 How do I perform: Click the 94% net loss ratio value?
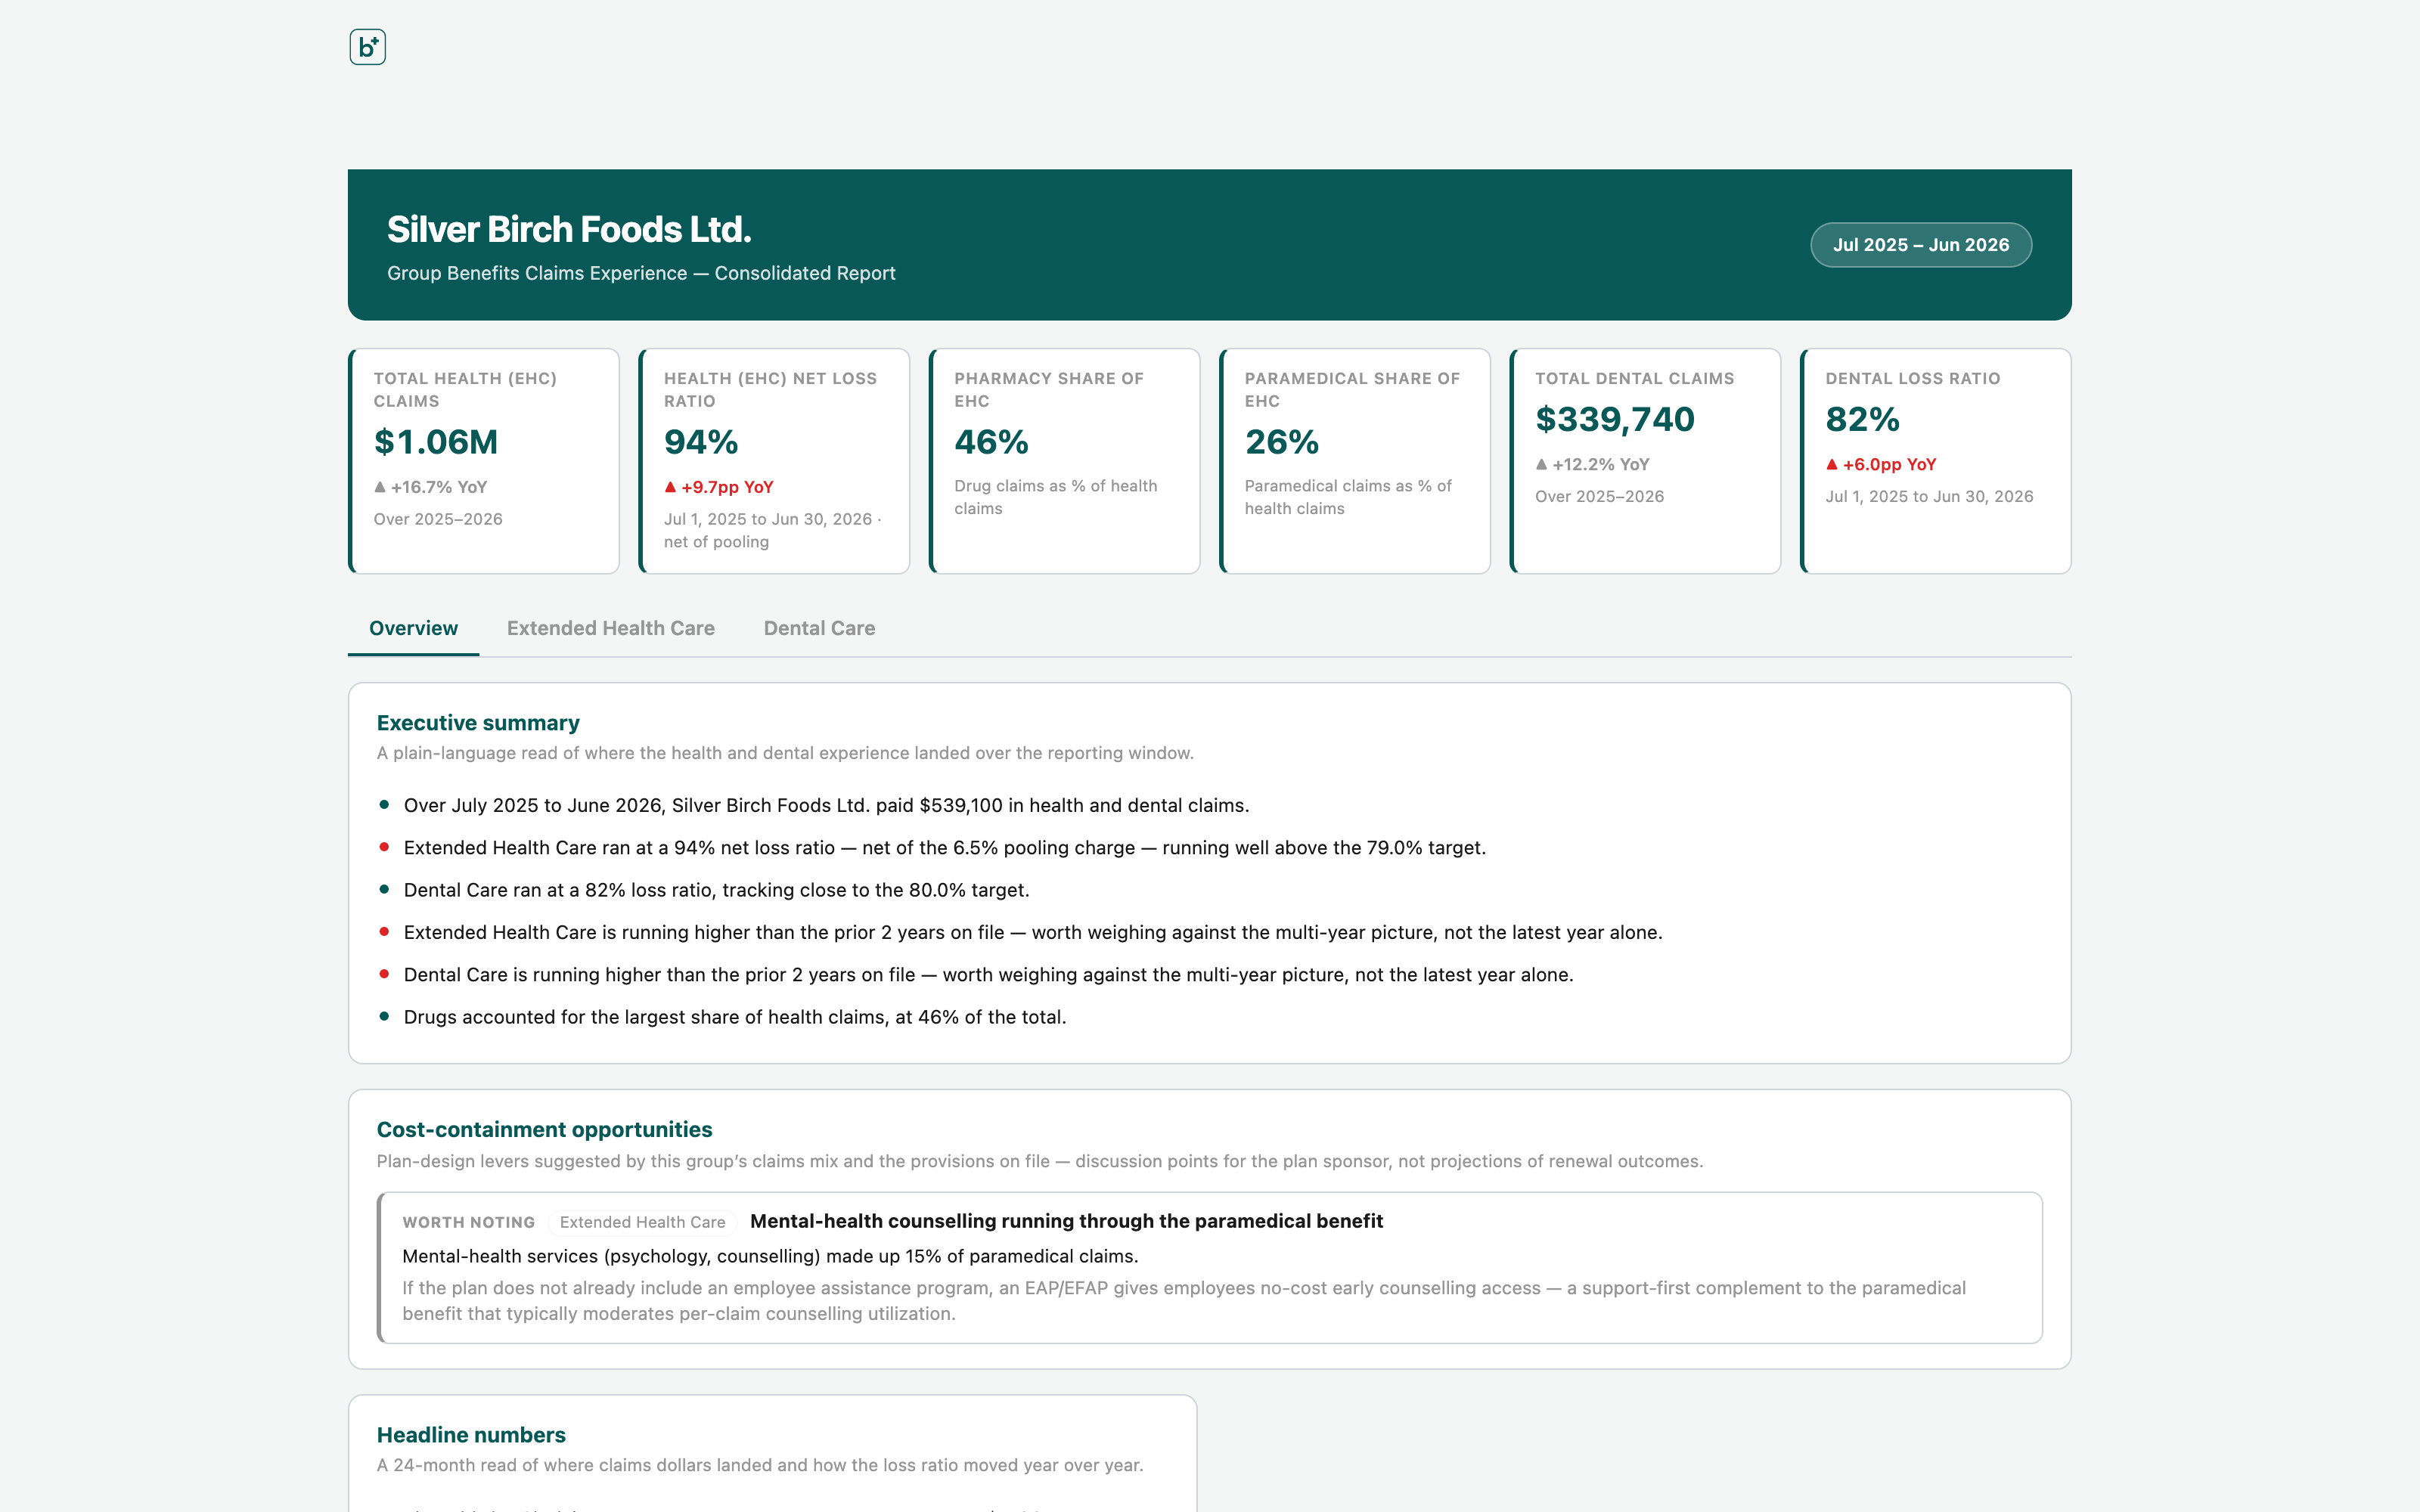click(701, 442)
